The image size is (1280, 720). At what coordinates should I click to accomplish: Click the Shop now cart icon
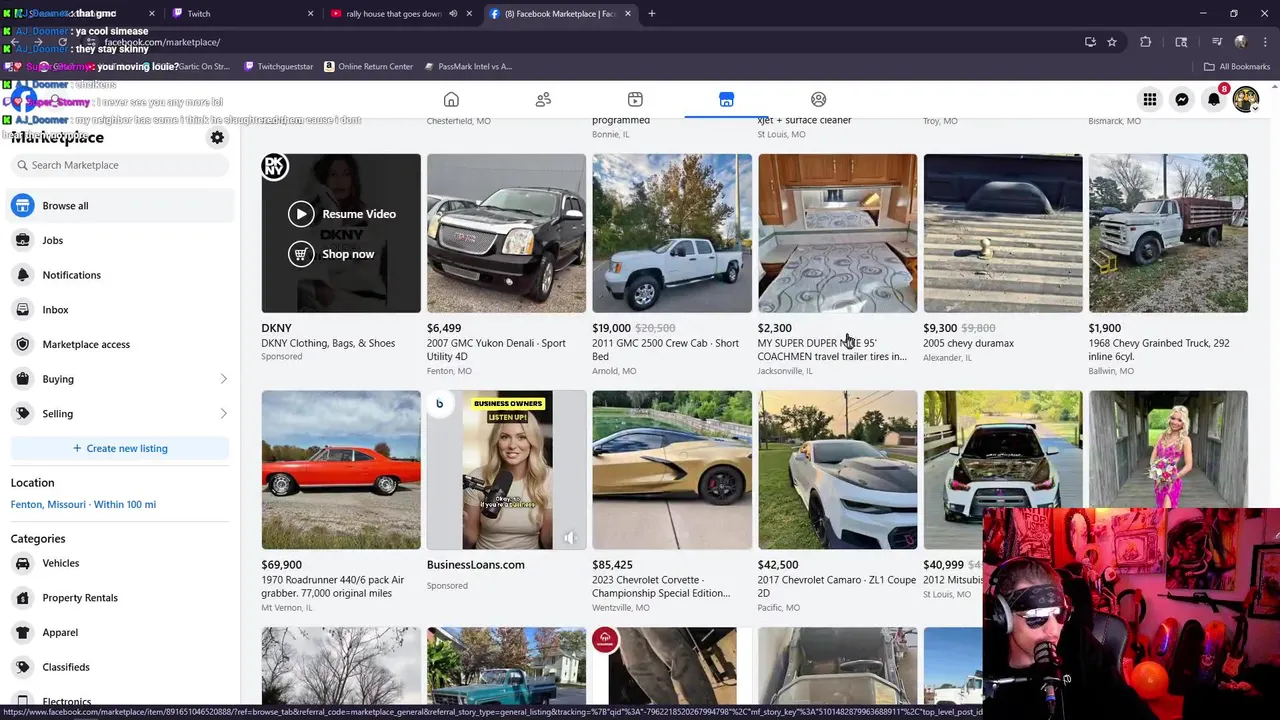301,254
